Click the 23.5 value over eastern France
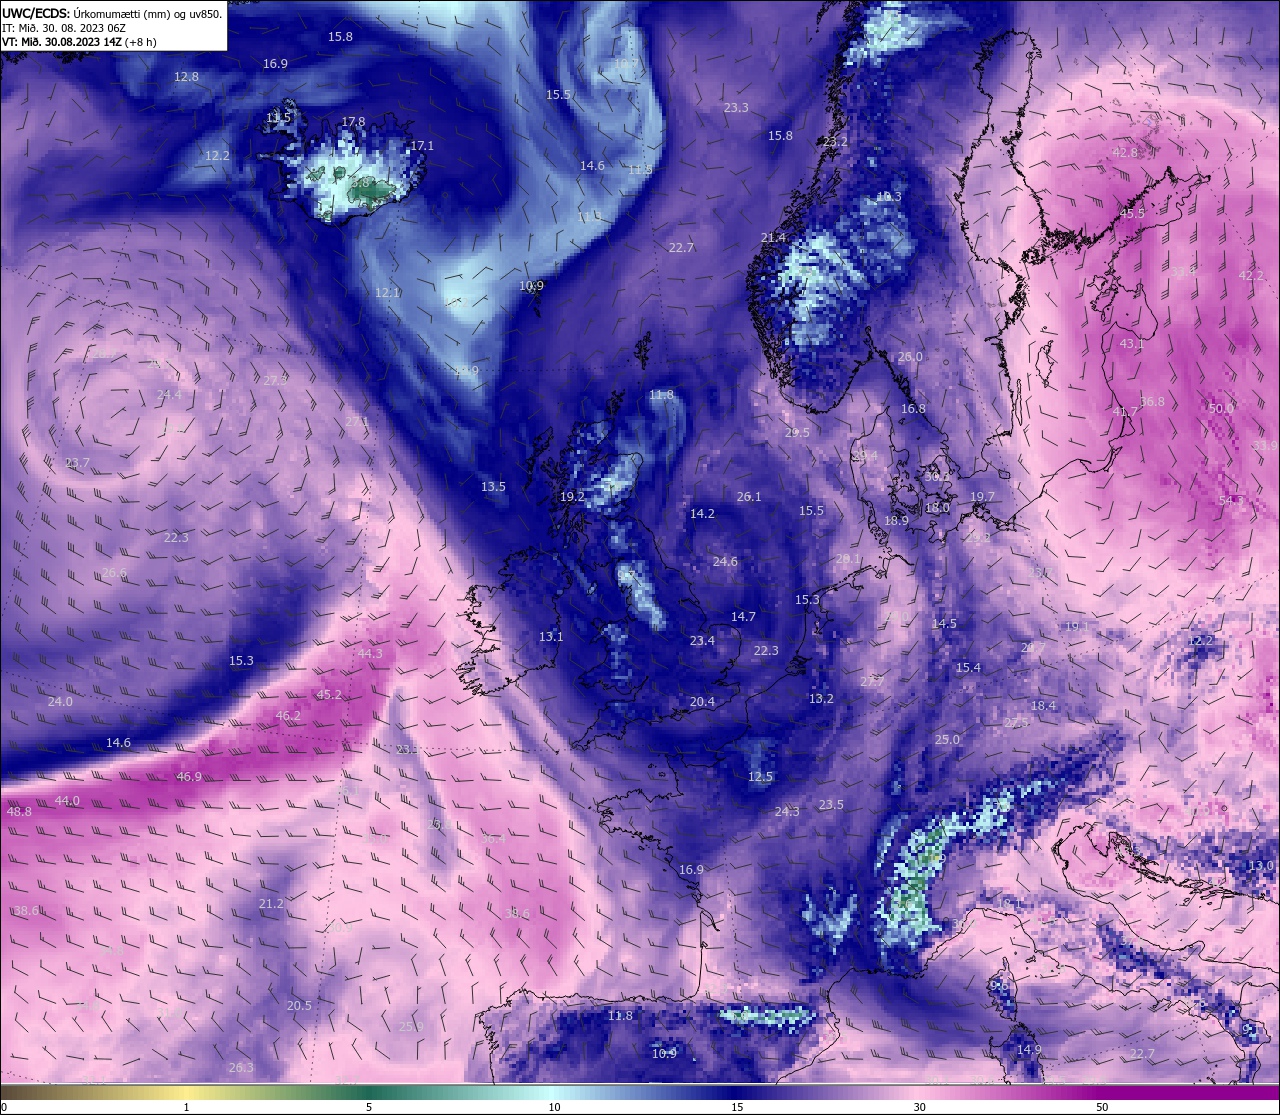The image size is (1280, 1115). point(831,805)
